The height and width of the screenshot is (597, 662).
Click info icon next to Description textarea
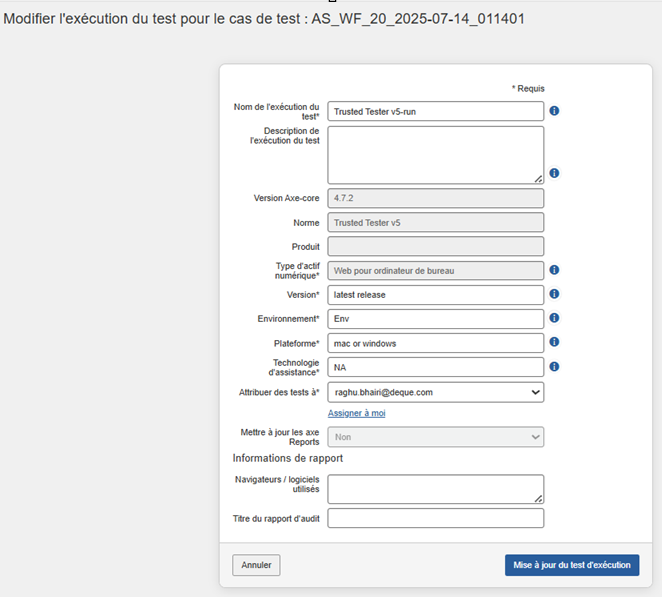[x=554, y=173]
